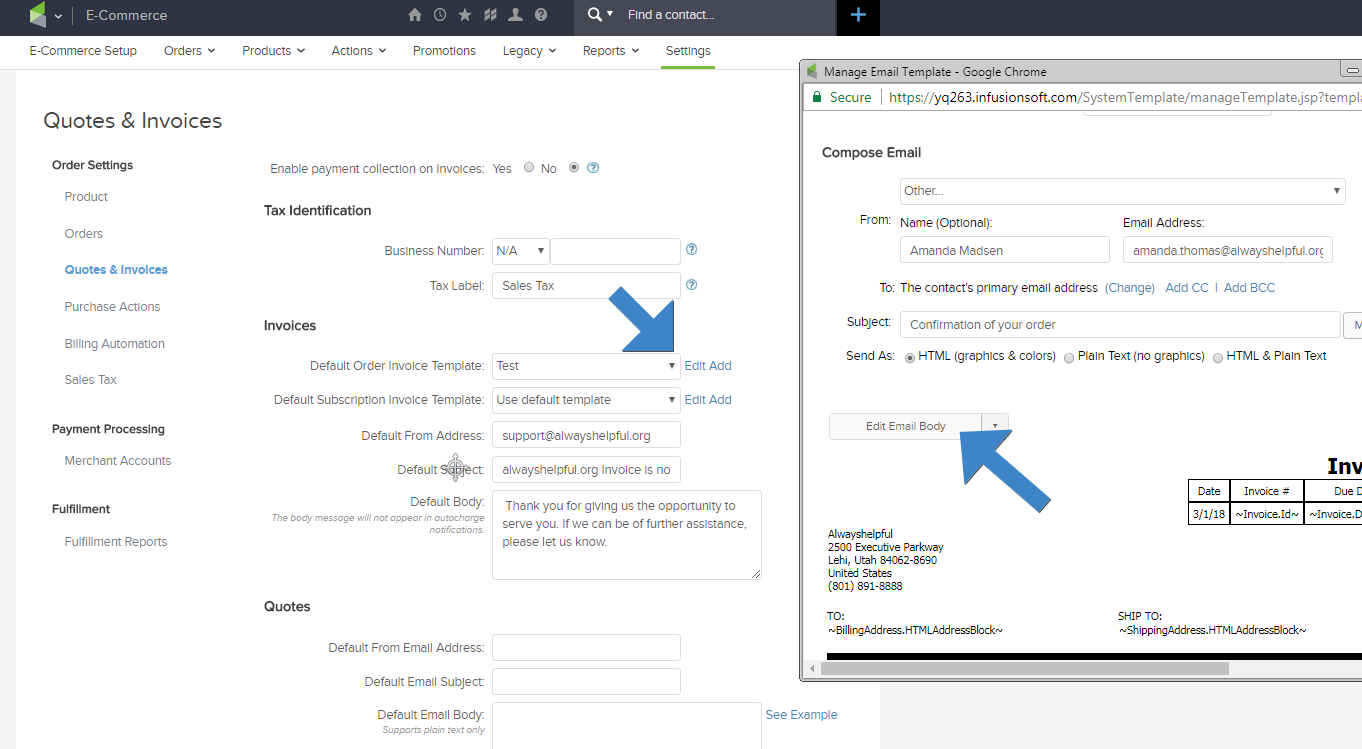Focus Quotes Default Email Subject field

[586, 682]
